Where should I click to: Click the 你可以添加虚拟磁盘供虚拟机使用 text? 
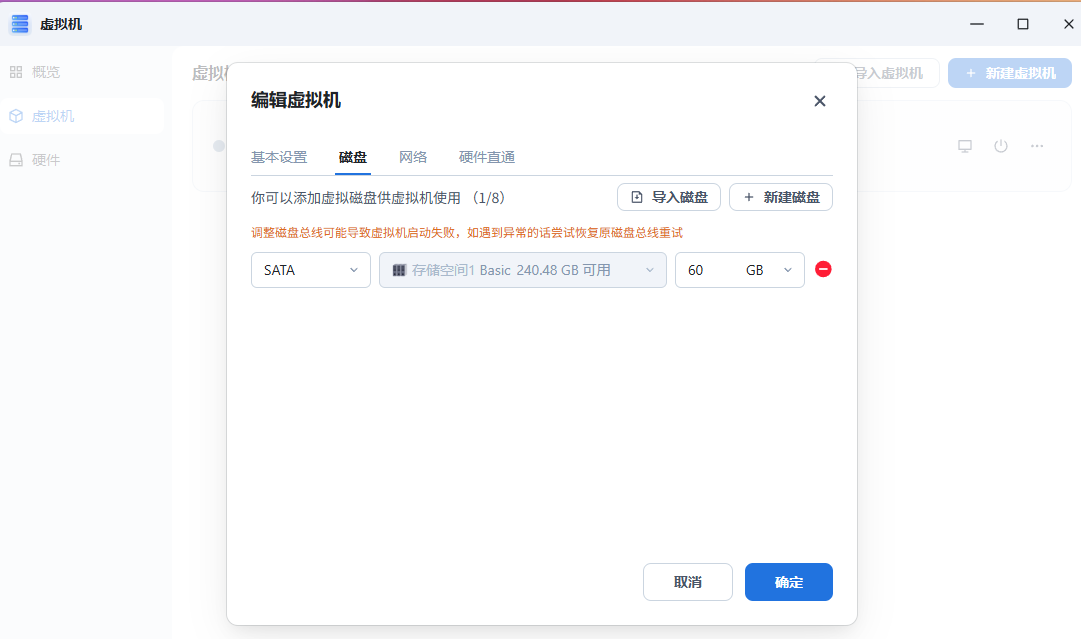click(x=356, y=198)
